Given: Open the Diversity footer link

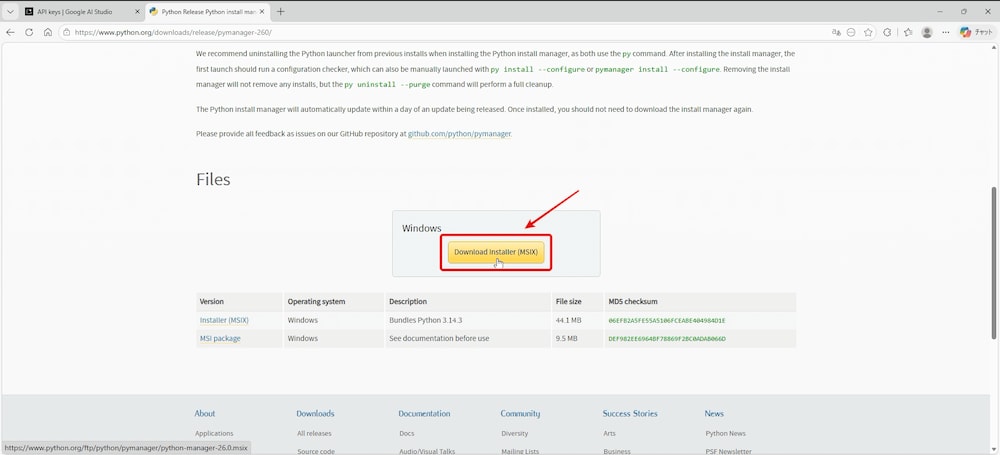Looking at the screenshot, I should 515,433.
